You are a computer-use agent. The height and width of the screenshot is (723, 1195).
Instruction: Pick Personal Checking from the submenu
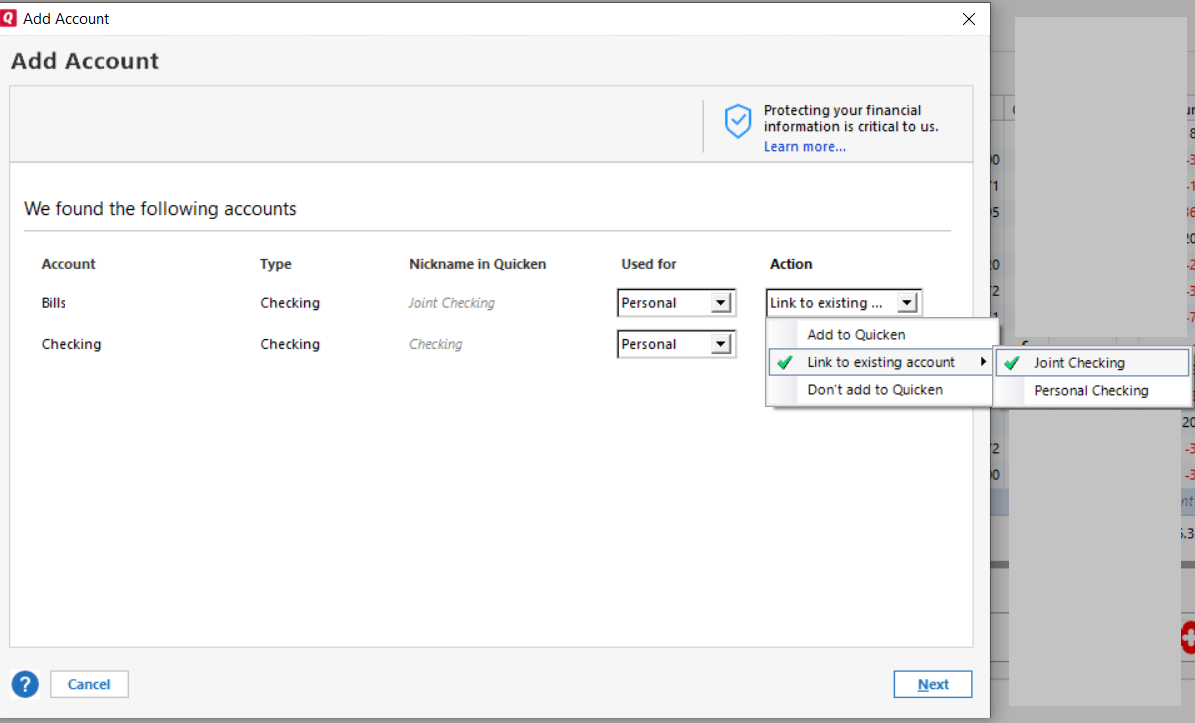(1091, 391)
